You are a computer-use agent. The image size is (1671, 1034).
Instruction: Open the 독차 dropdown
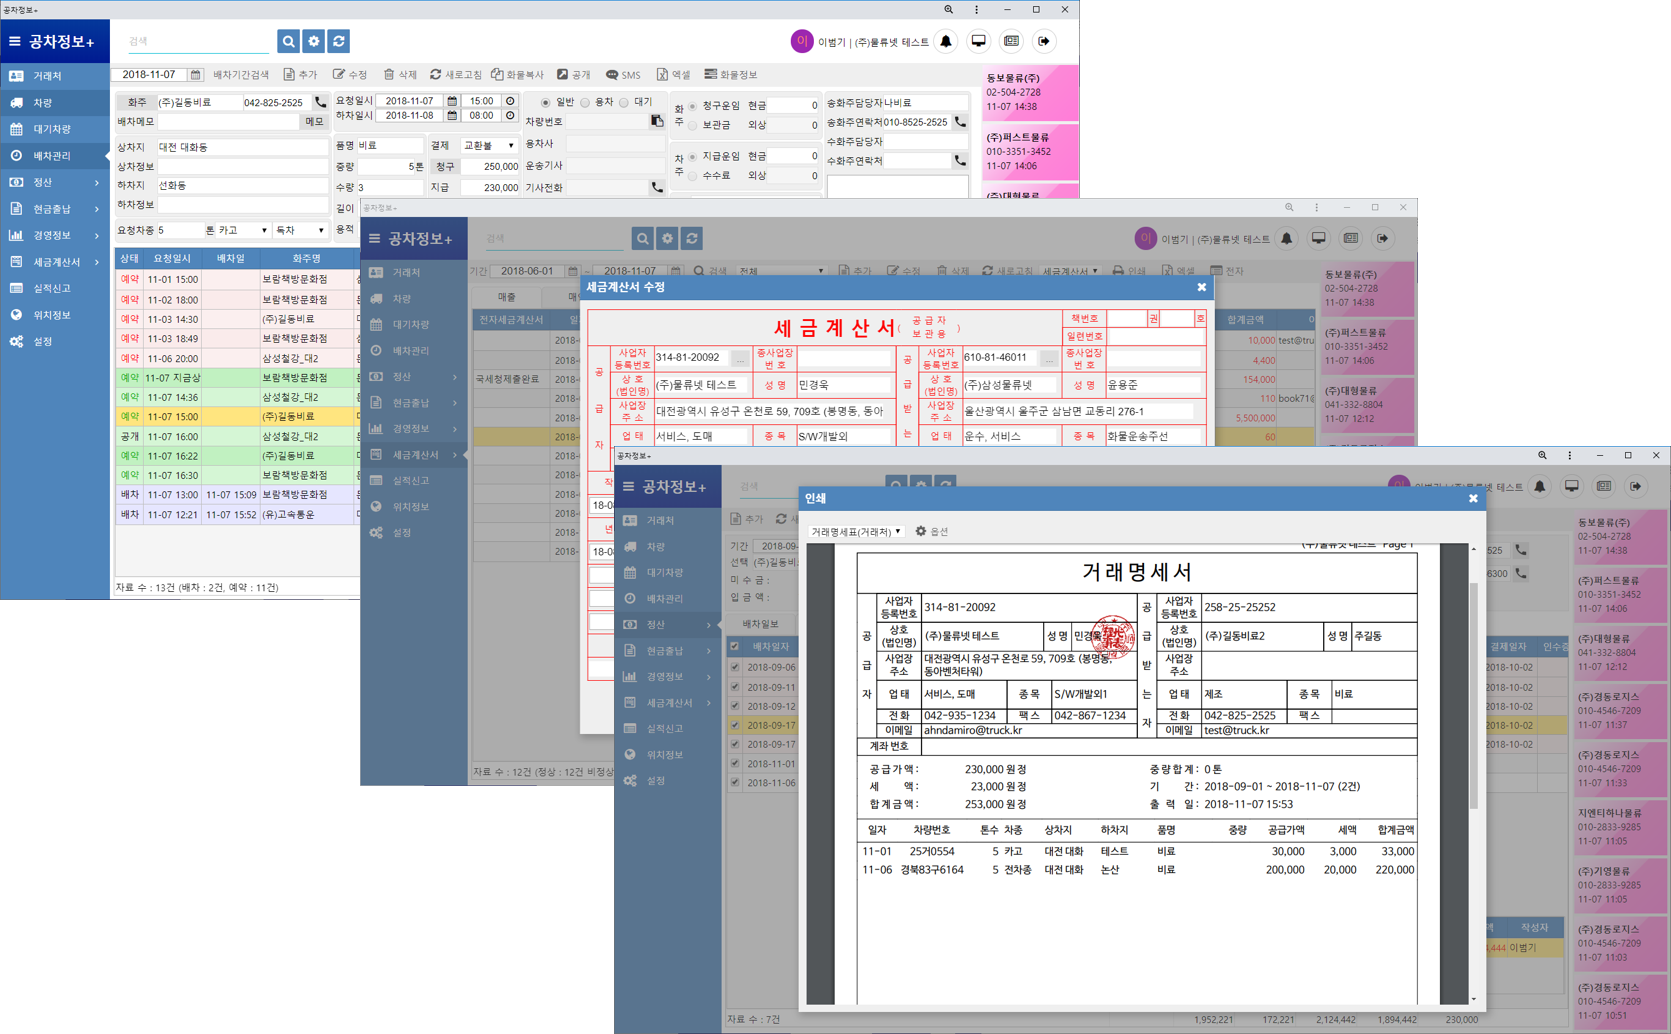(x=300, y=230)
